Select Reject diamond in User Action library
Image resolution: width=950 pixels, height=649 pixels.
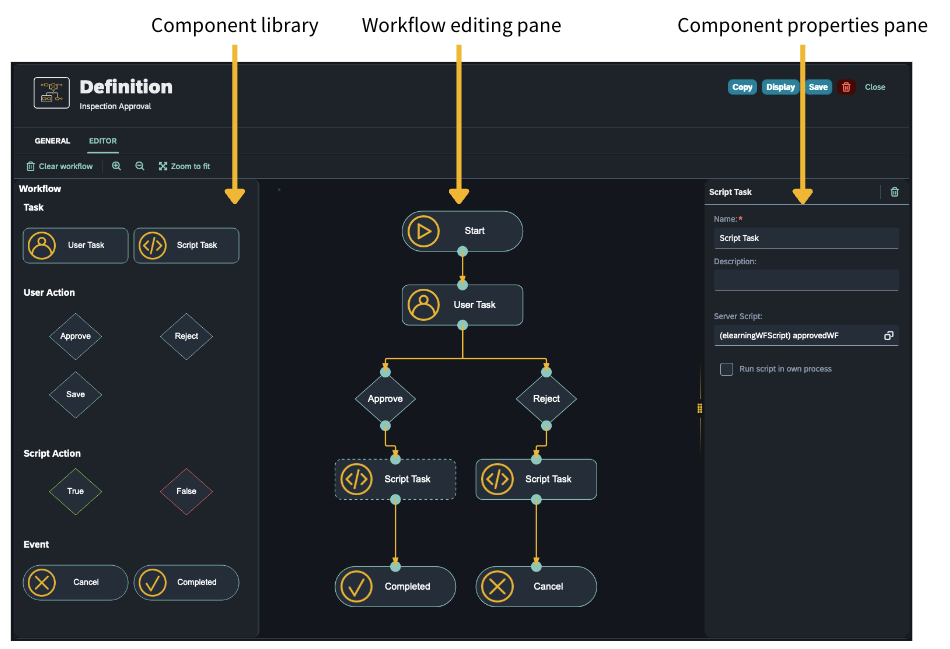pos(187,336)
